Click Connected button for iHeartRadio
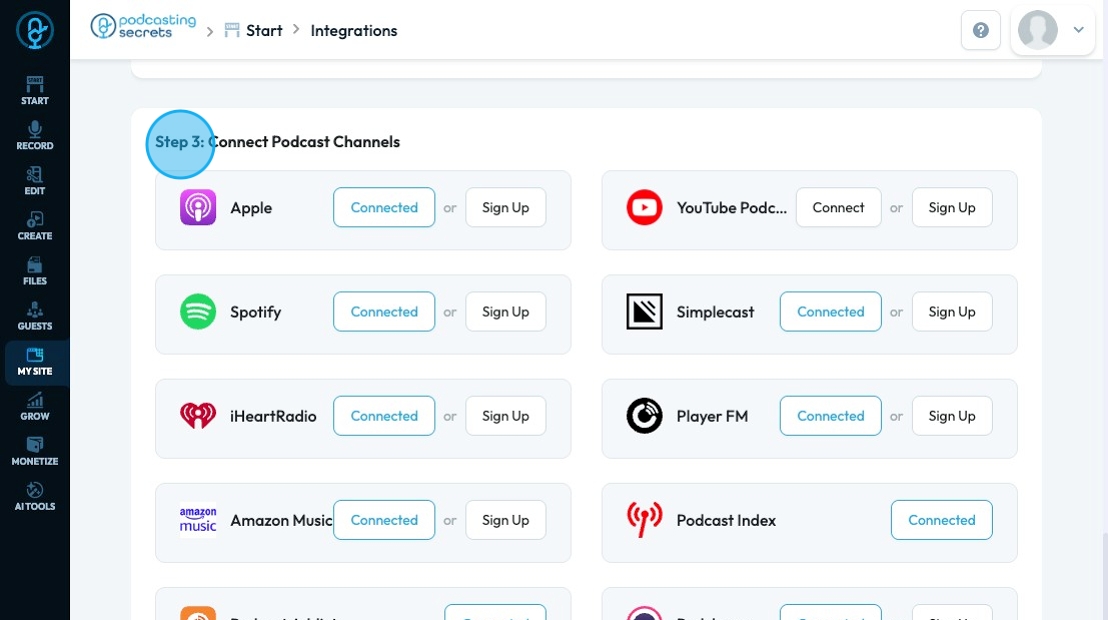 (x=384, y=416)
